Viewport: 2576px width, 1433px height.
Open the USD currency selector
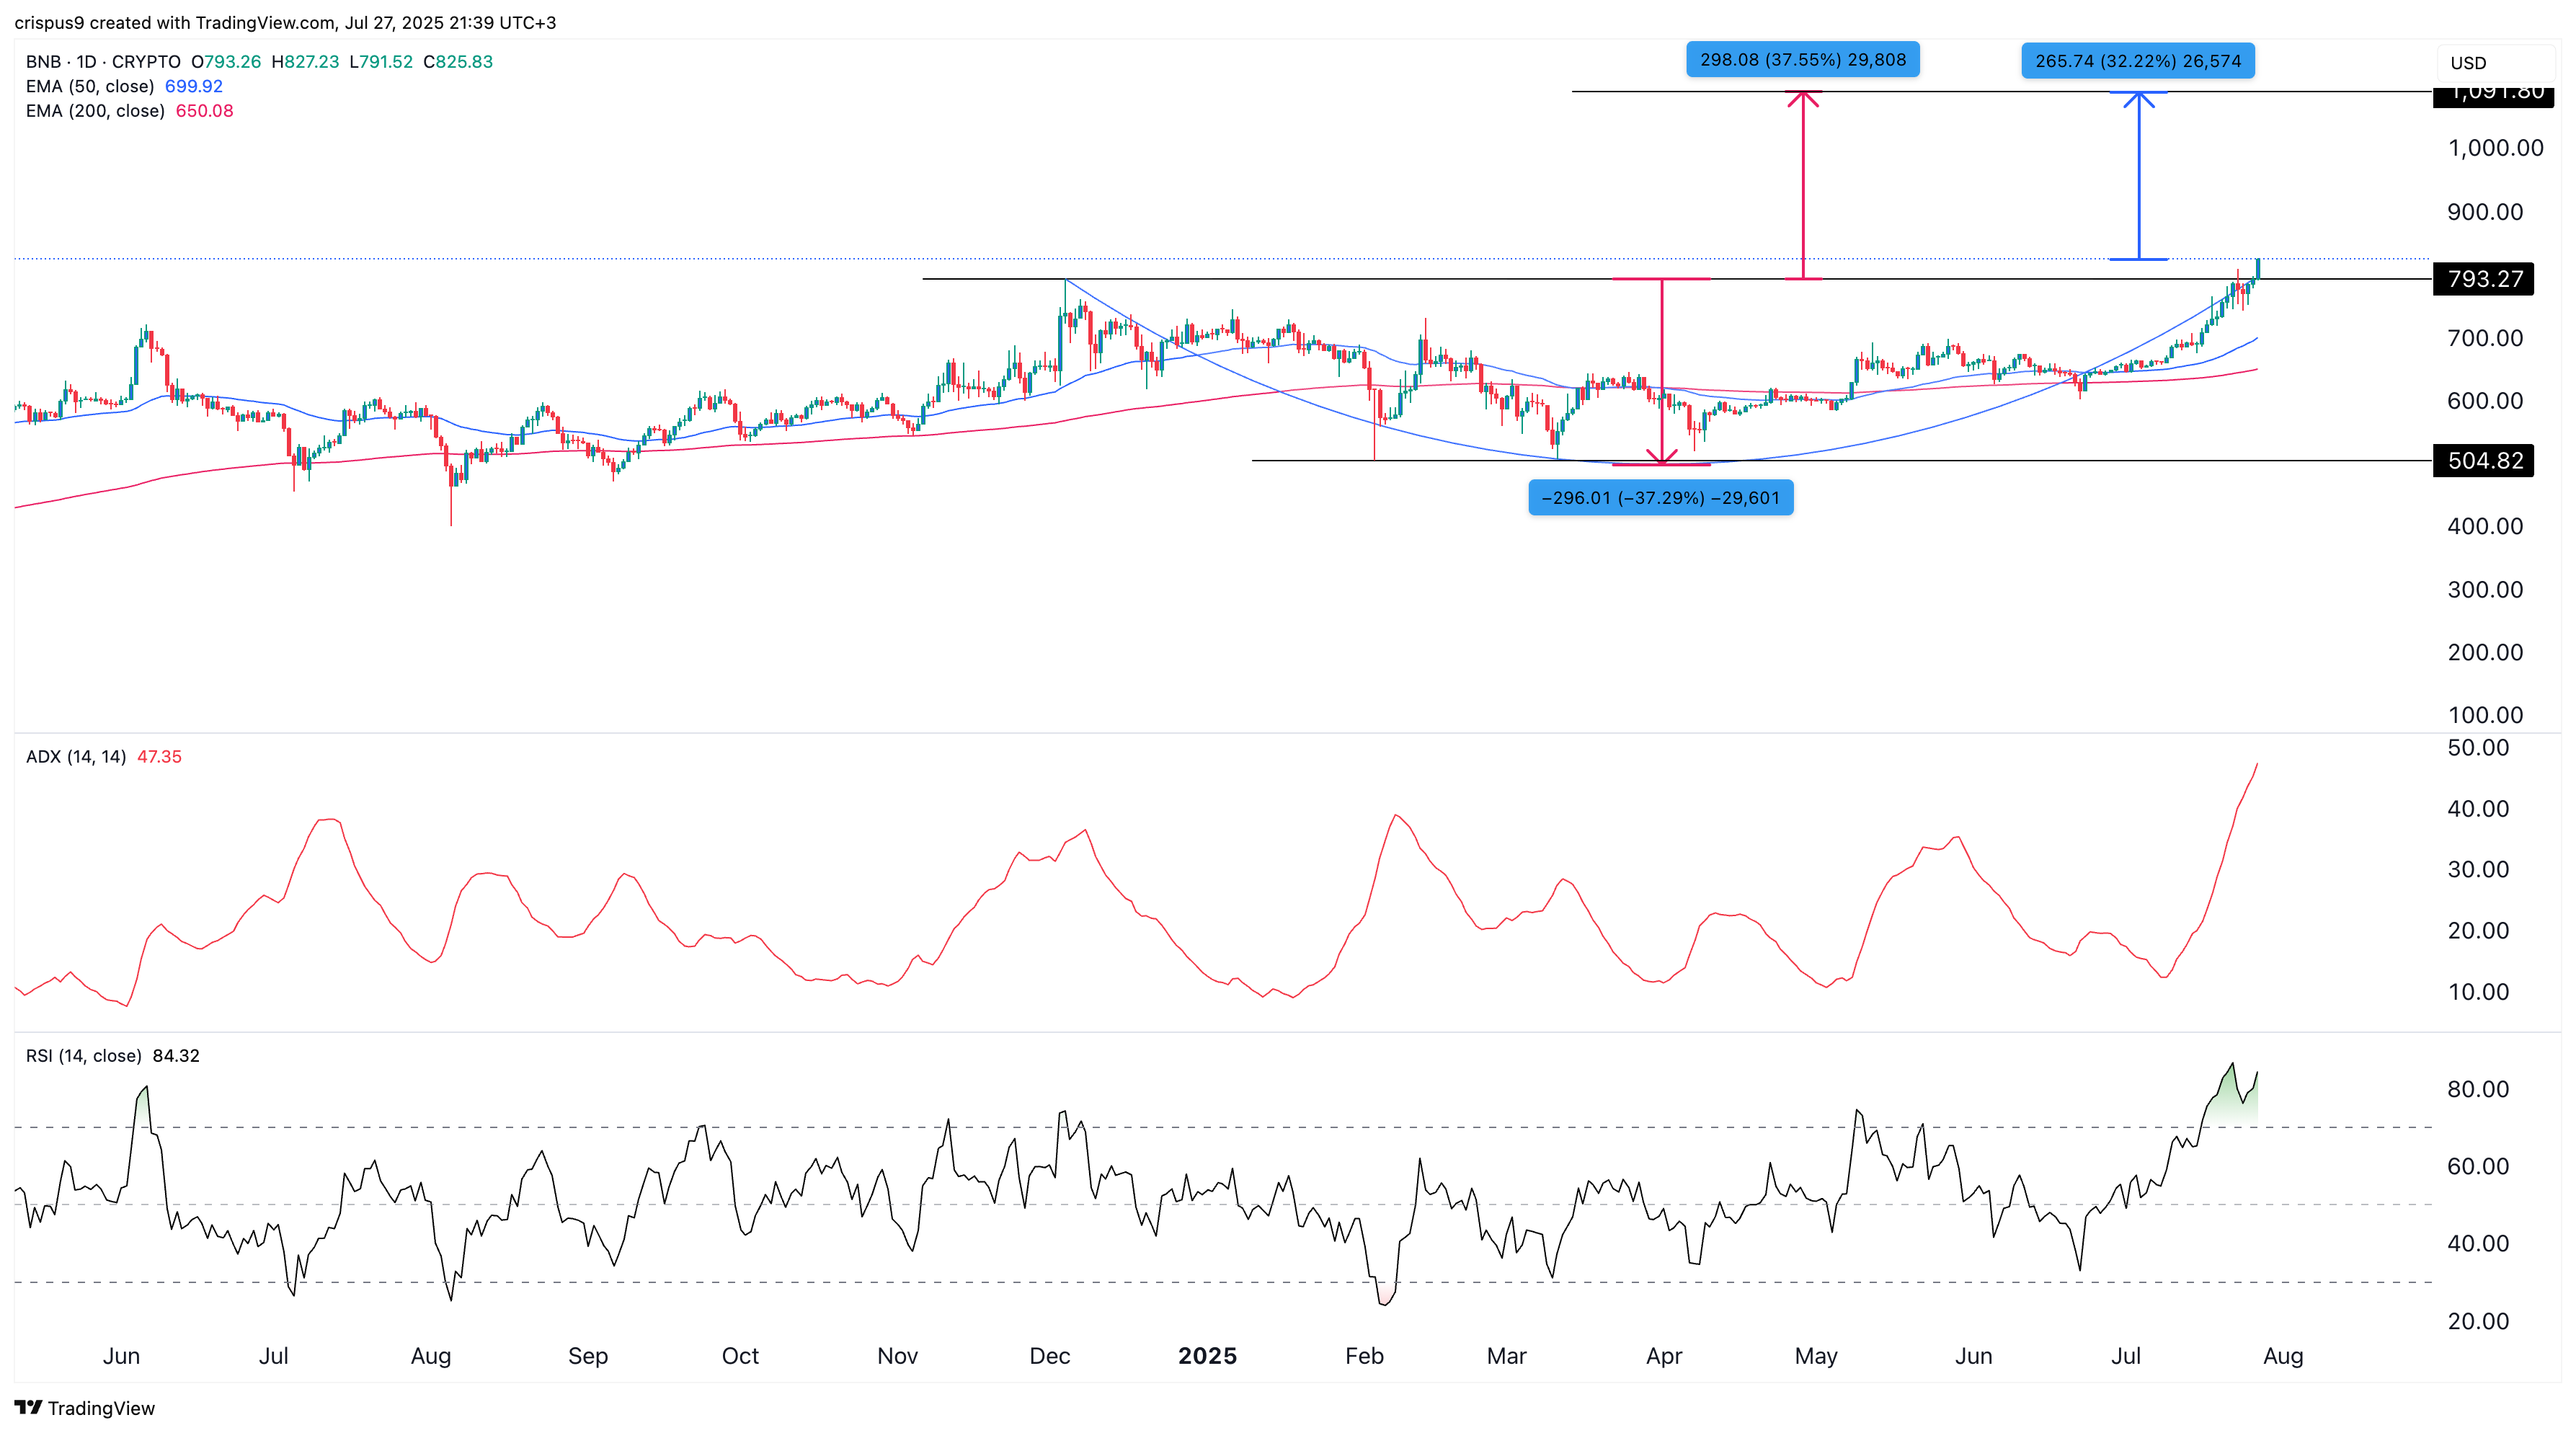coord(2495,63)
